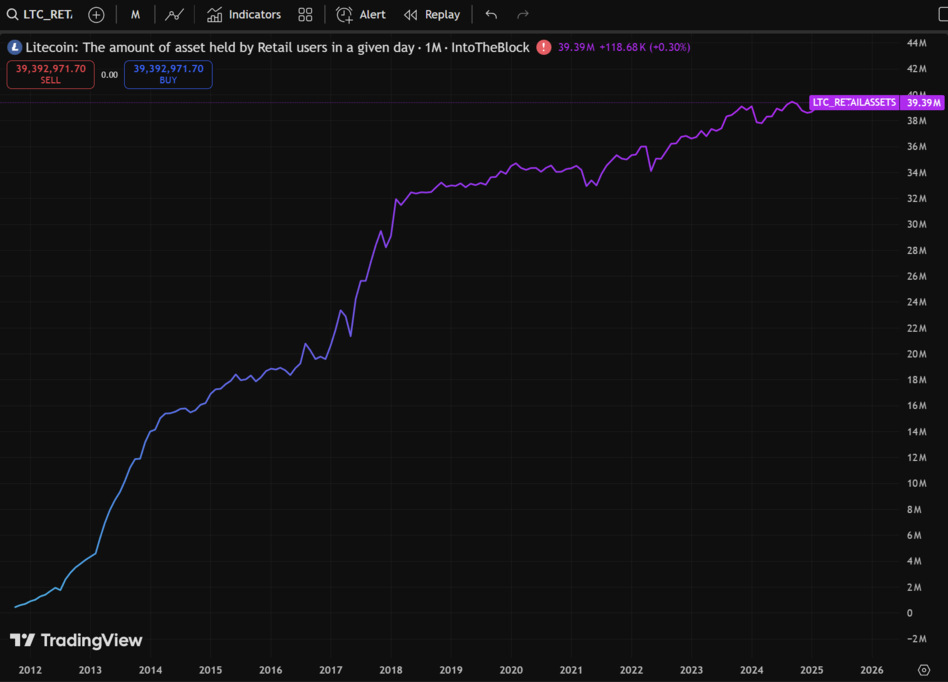The image size is (948, 682).
Task: Click the red data warning exclamation icon
Action: click(543, 47)
